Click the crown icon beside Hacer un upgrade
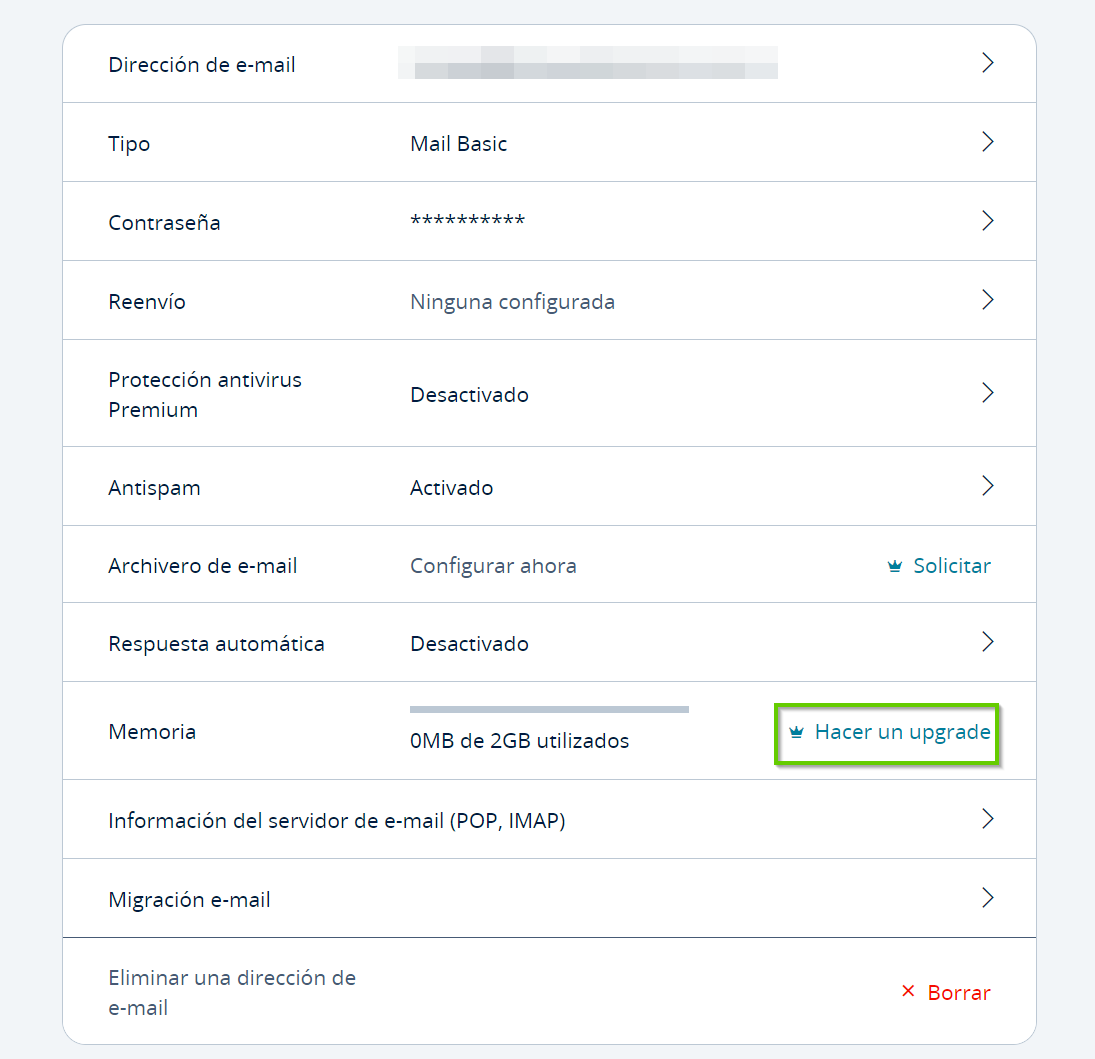The height and width of the screenshot is (1059, 1095). pos(796,732)
